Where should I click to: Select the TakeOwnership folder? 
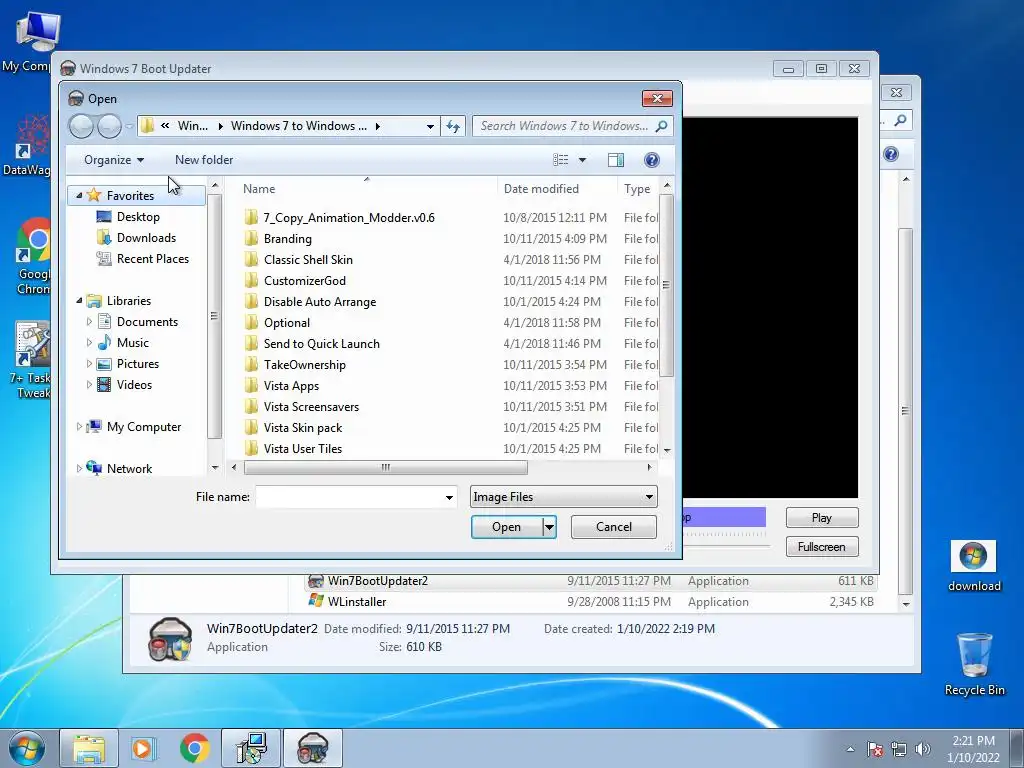tap(304, 364)
